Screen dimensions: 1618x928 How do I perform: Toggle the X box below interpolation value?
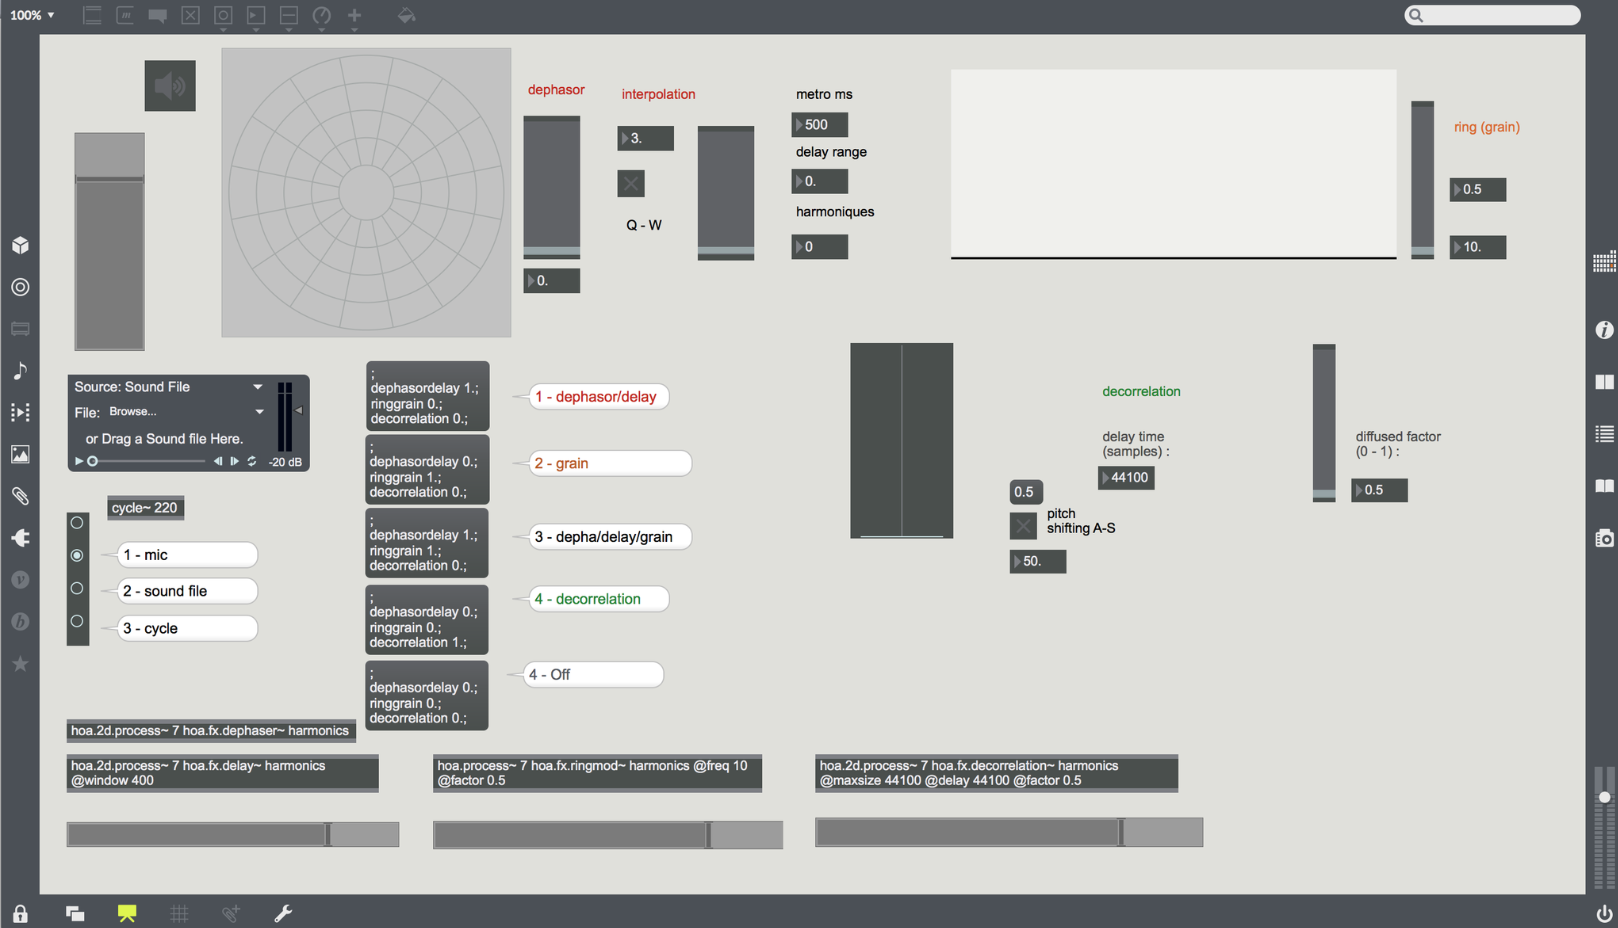pyautogui.click(x=631, y=184)
